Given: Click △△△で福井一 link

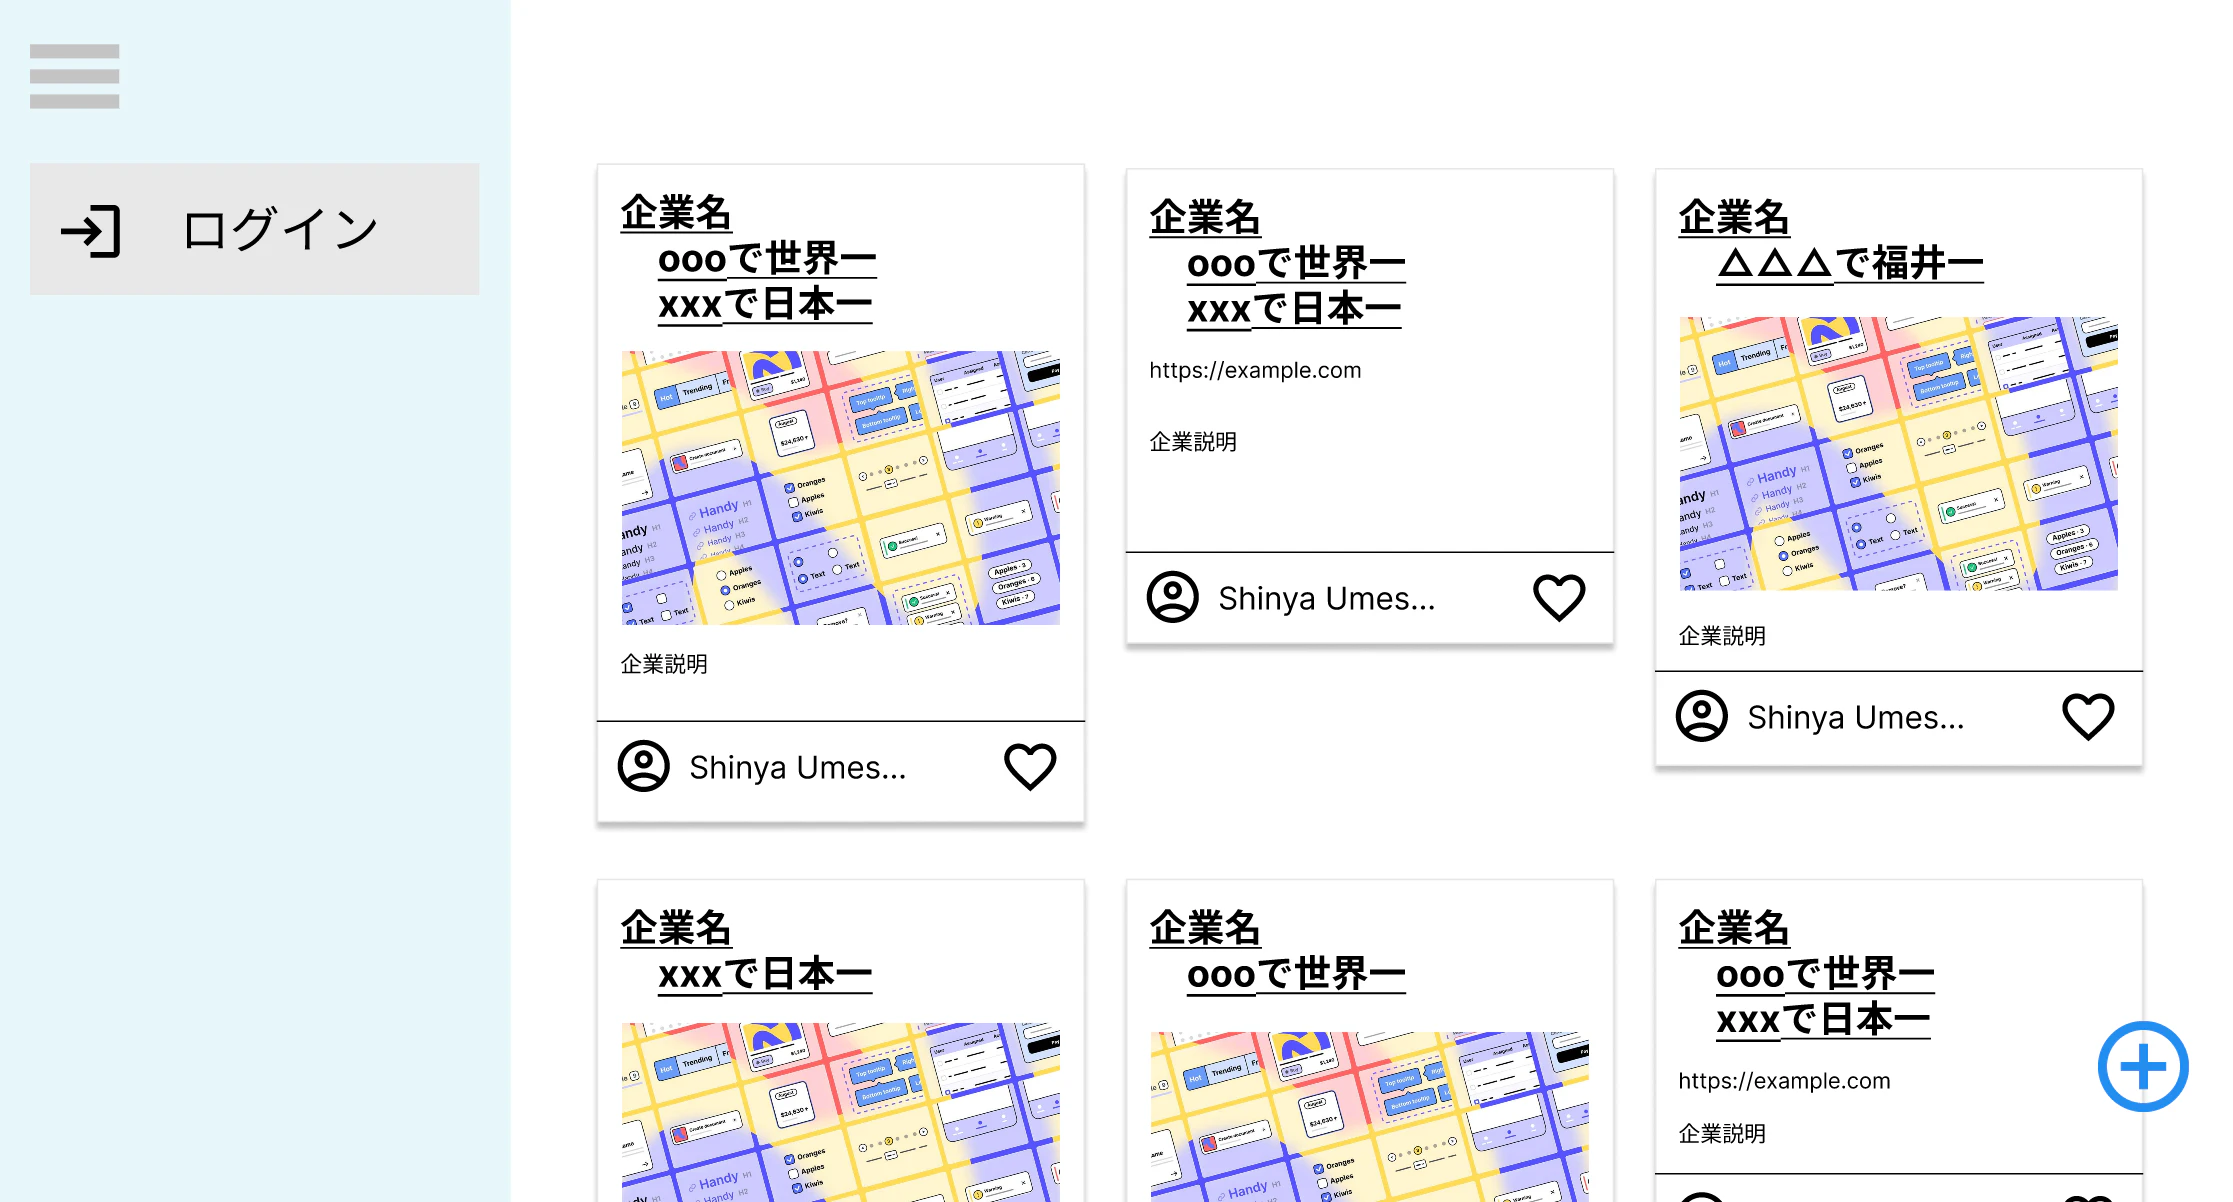Looking at the screenshot, I should pyautogui.click(x=1850, y=264).
